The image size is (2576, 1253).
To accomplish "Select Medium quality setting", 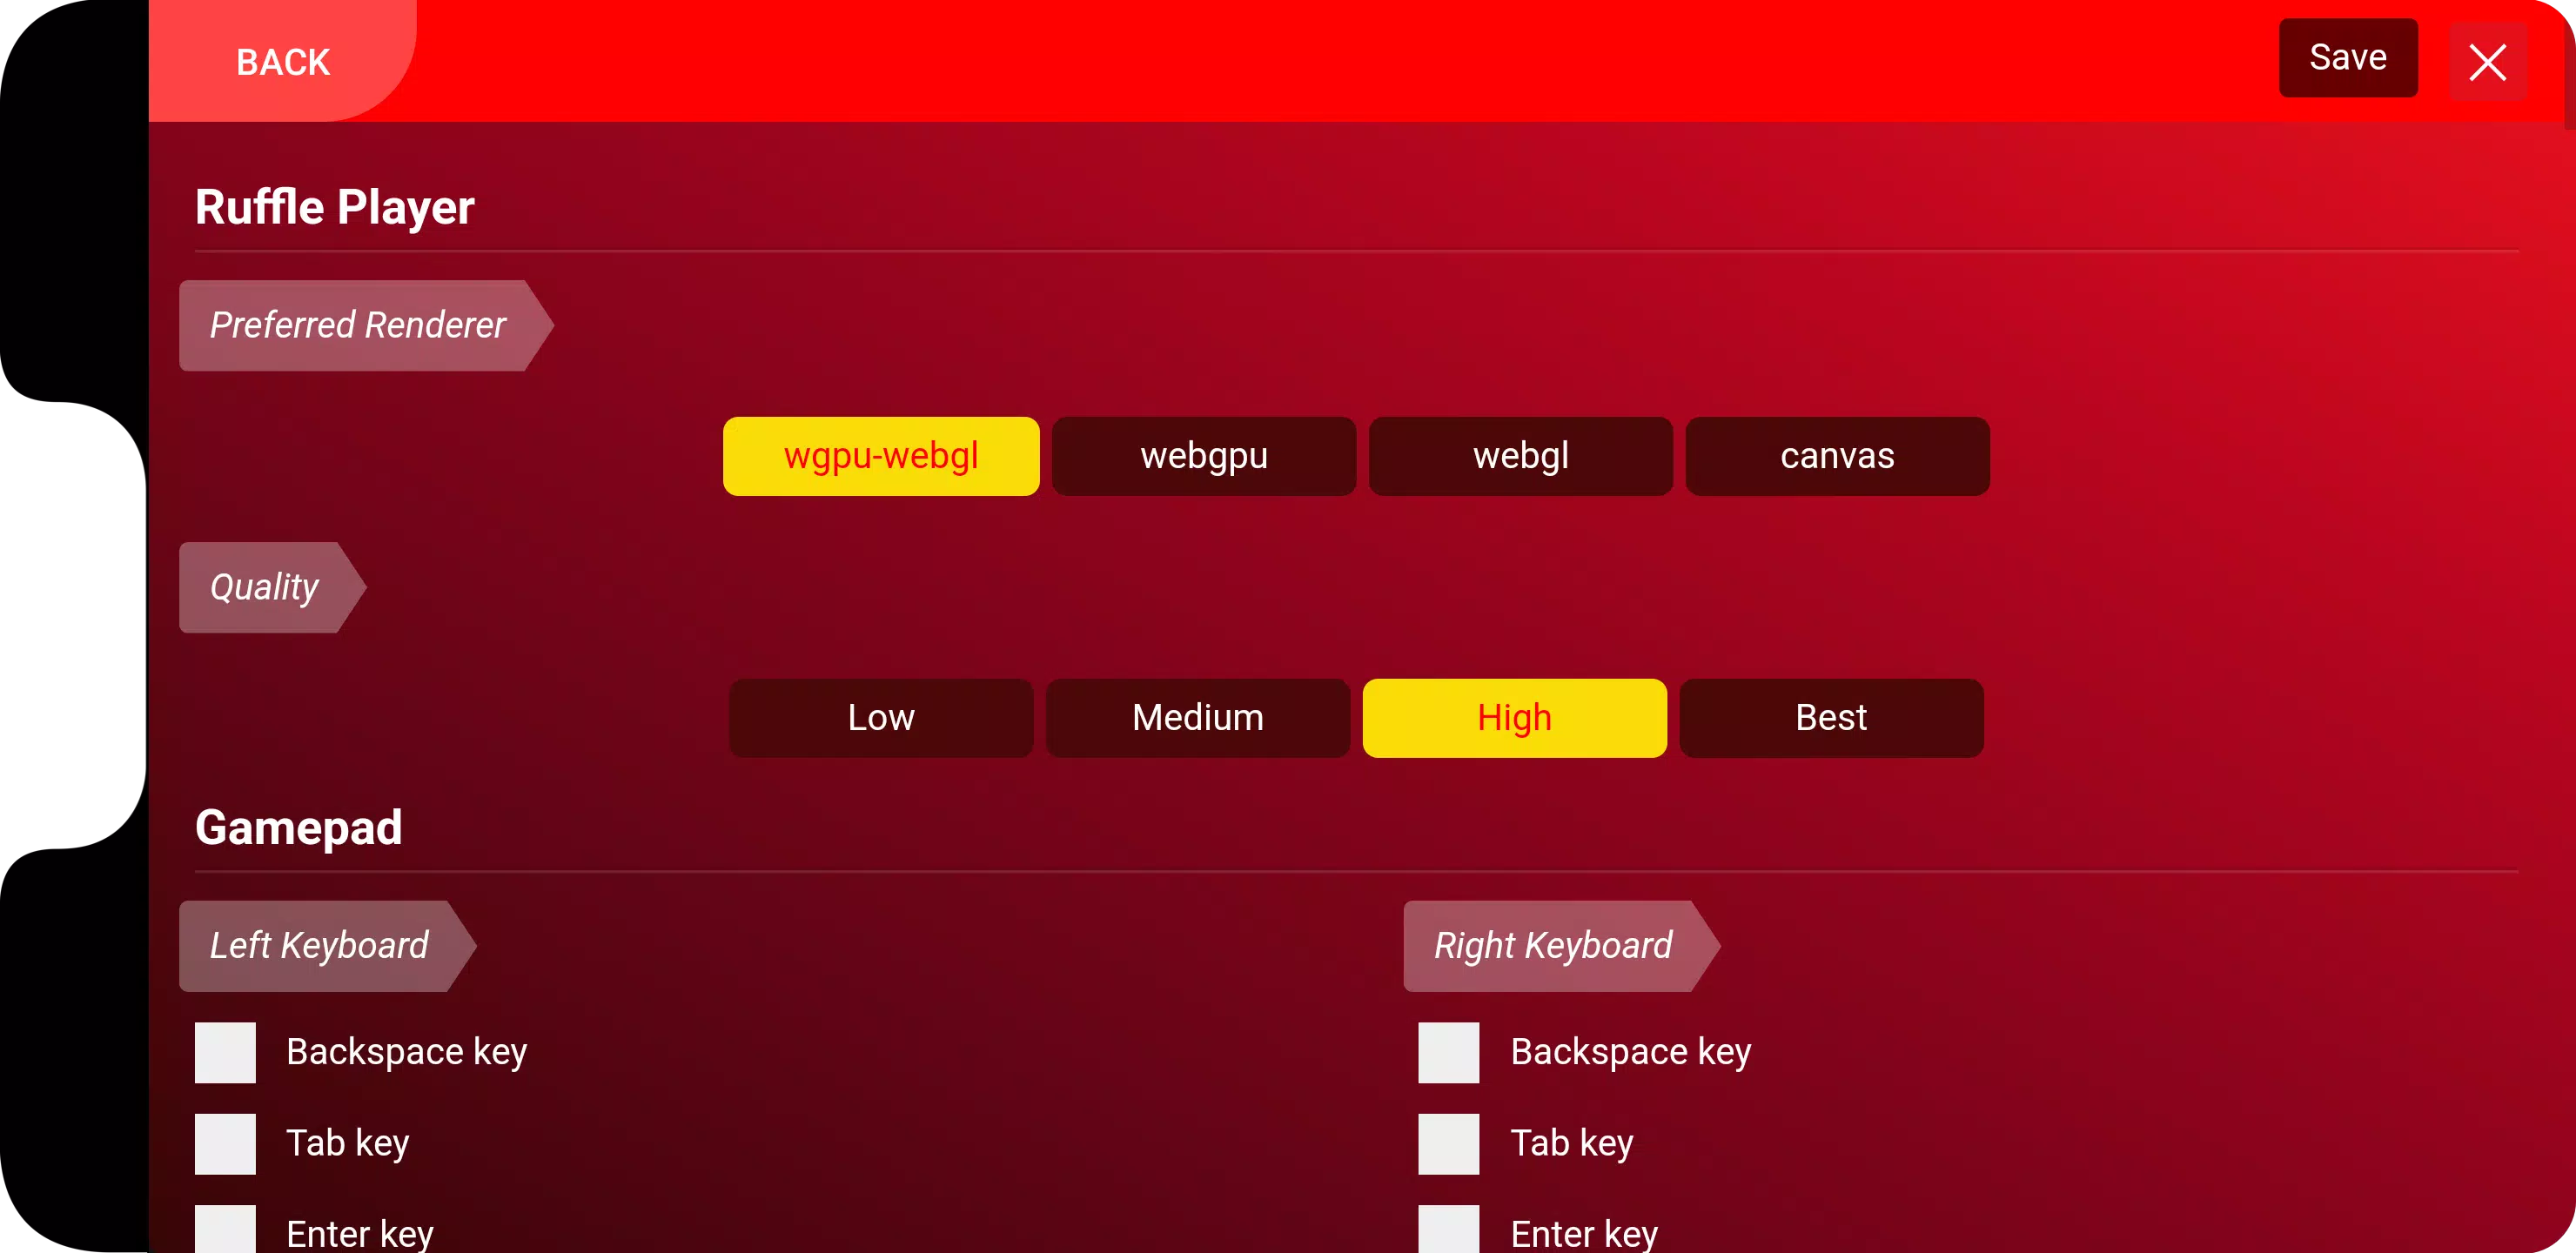I will (x=1197, y=718).
